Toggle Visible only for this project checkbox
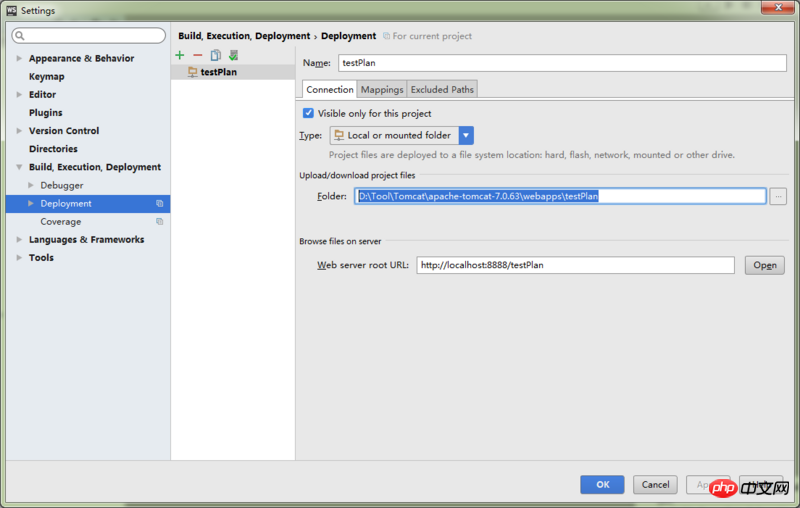Image resolution: width=800 pixels, height=508 pixels. click(x=309, y=113)
